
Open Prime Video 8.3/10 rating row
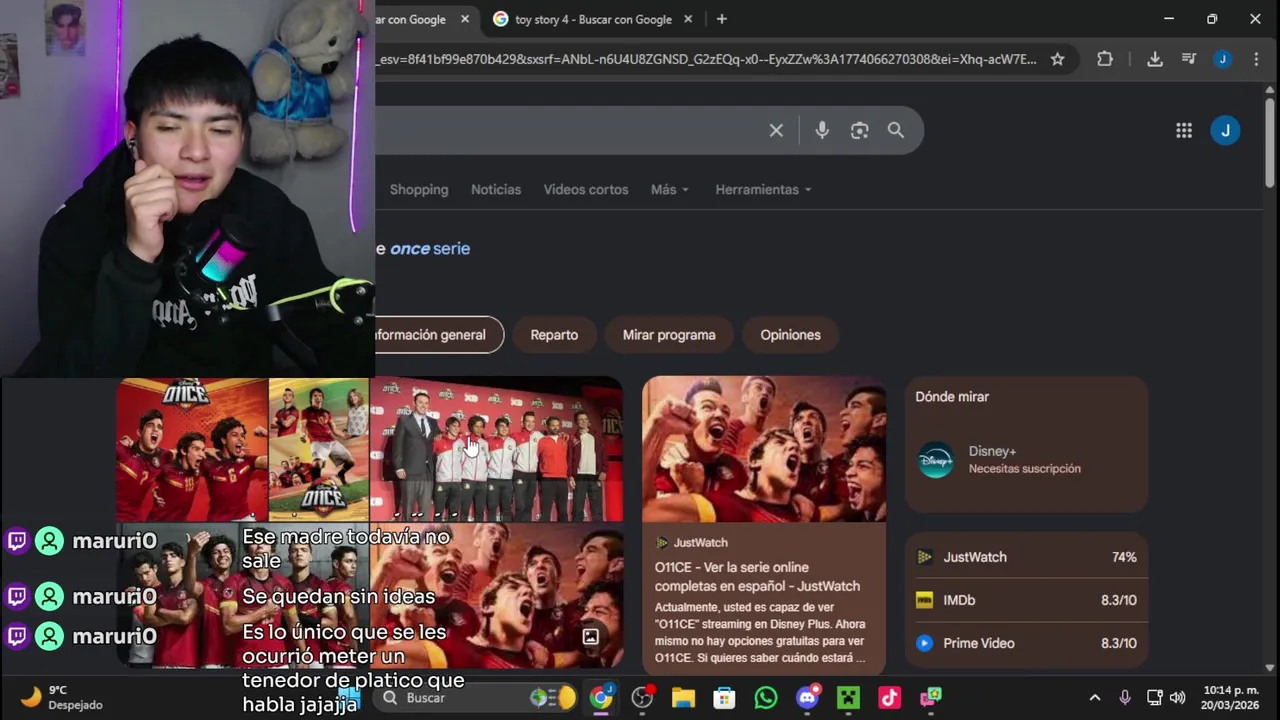(1026, 643)
